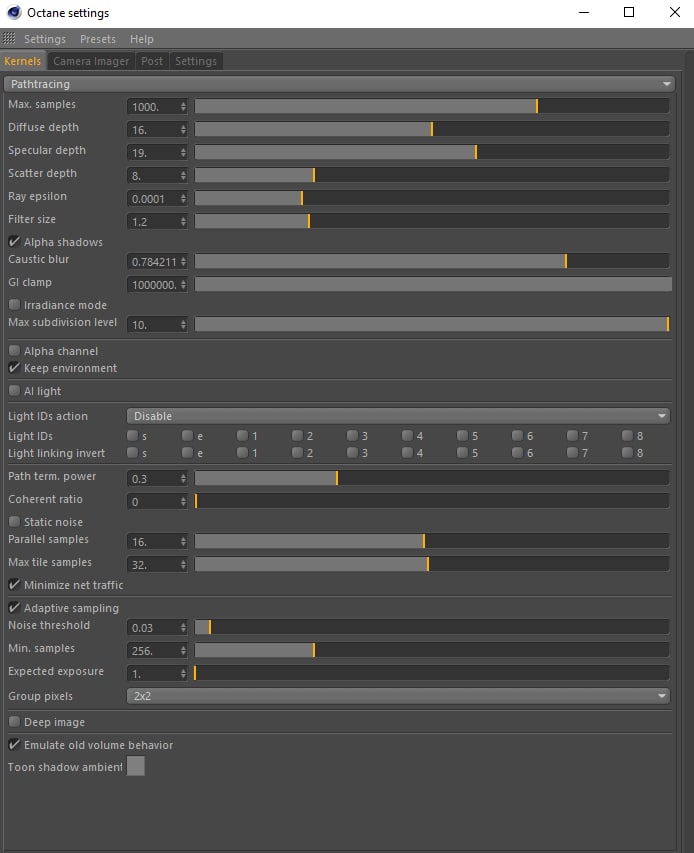
Task: Enable Irradiance mode checkbox
Action: click(x=15, y=305)
